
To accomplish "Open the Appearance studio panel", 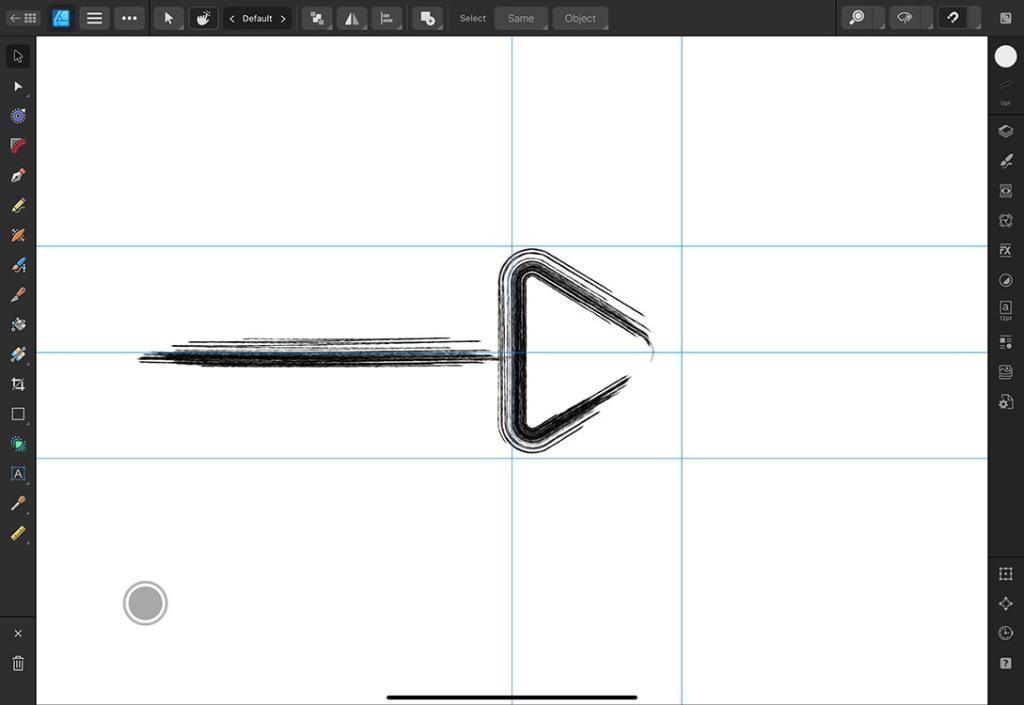I will 1006,191.
